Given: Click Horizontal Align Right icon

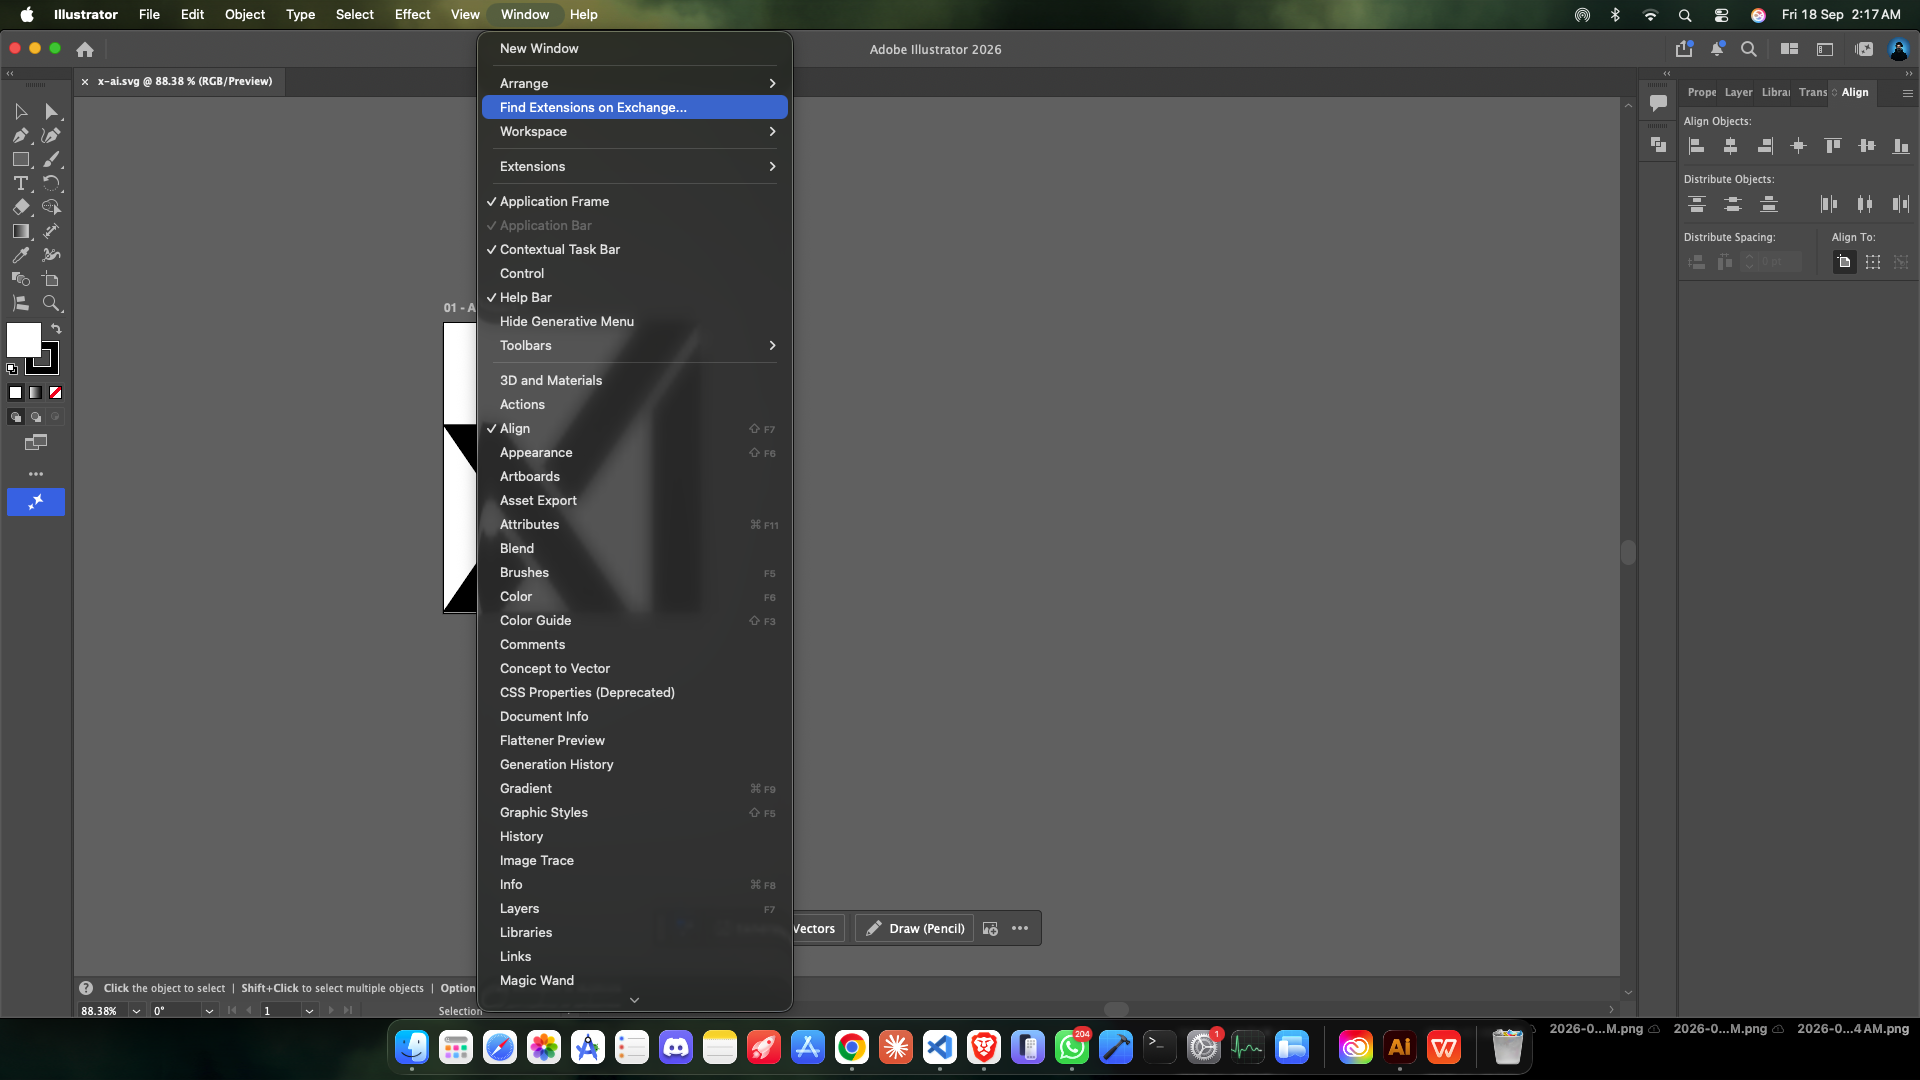Looking at the screenshot, I should (1765, 146).
